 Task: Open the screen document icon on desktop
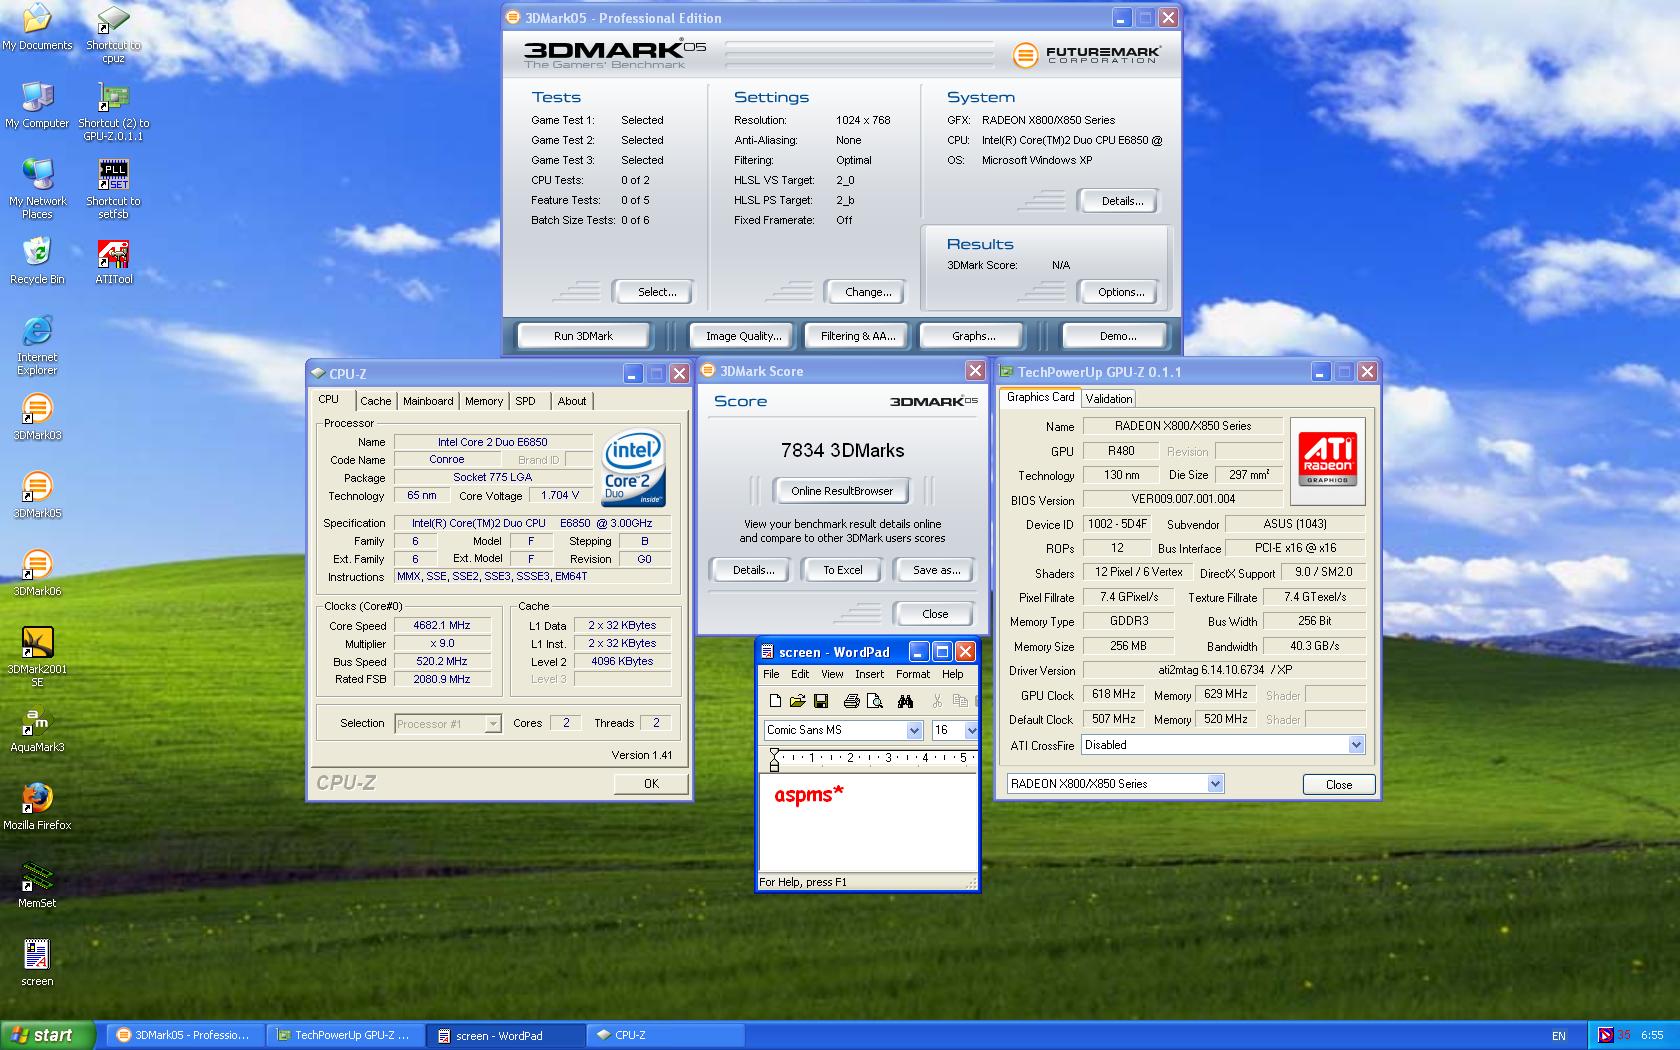click(x=37, y=963)
